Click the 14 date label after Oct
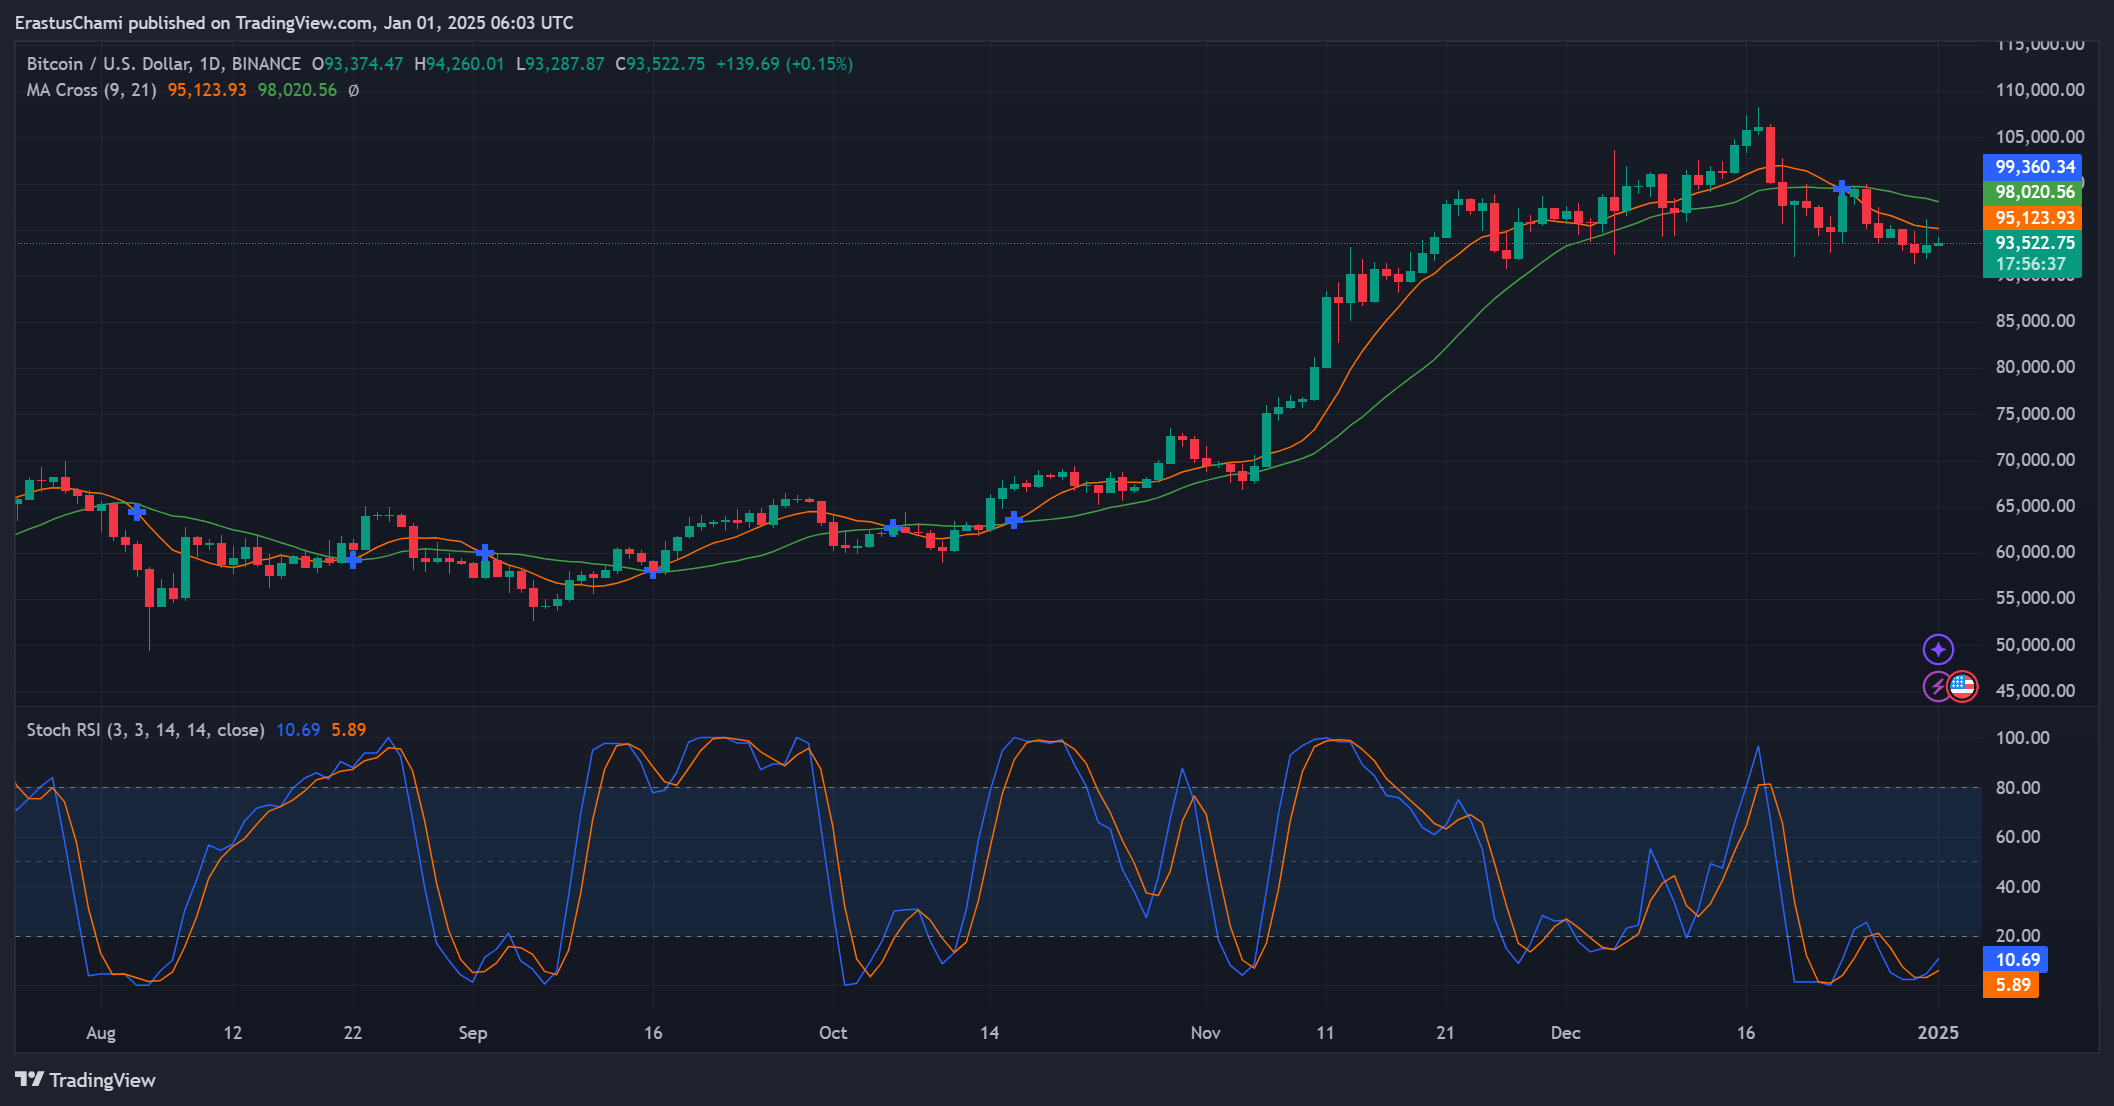Screen dimensions: 2114x1106 (x=989, y=1033)
